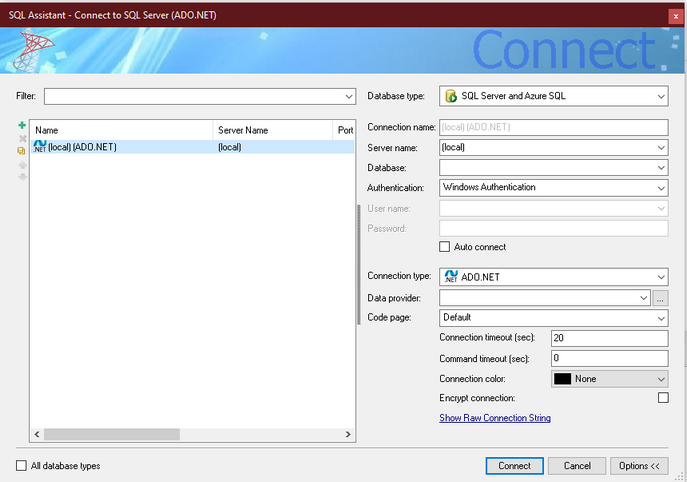
Task: Enable the Encrypt connection checkbox
Action: [x=663, y=397]
